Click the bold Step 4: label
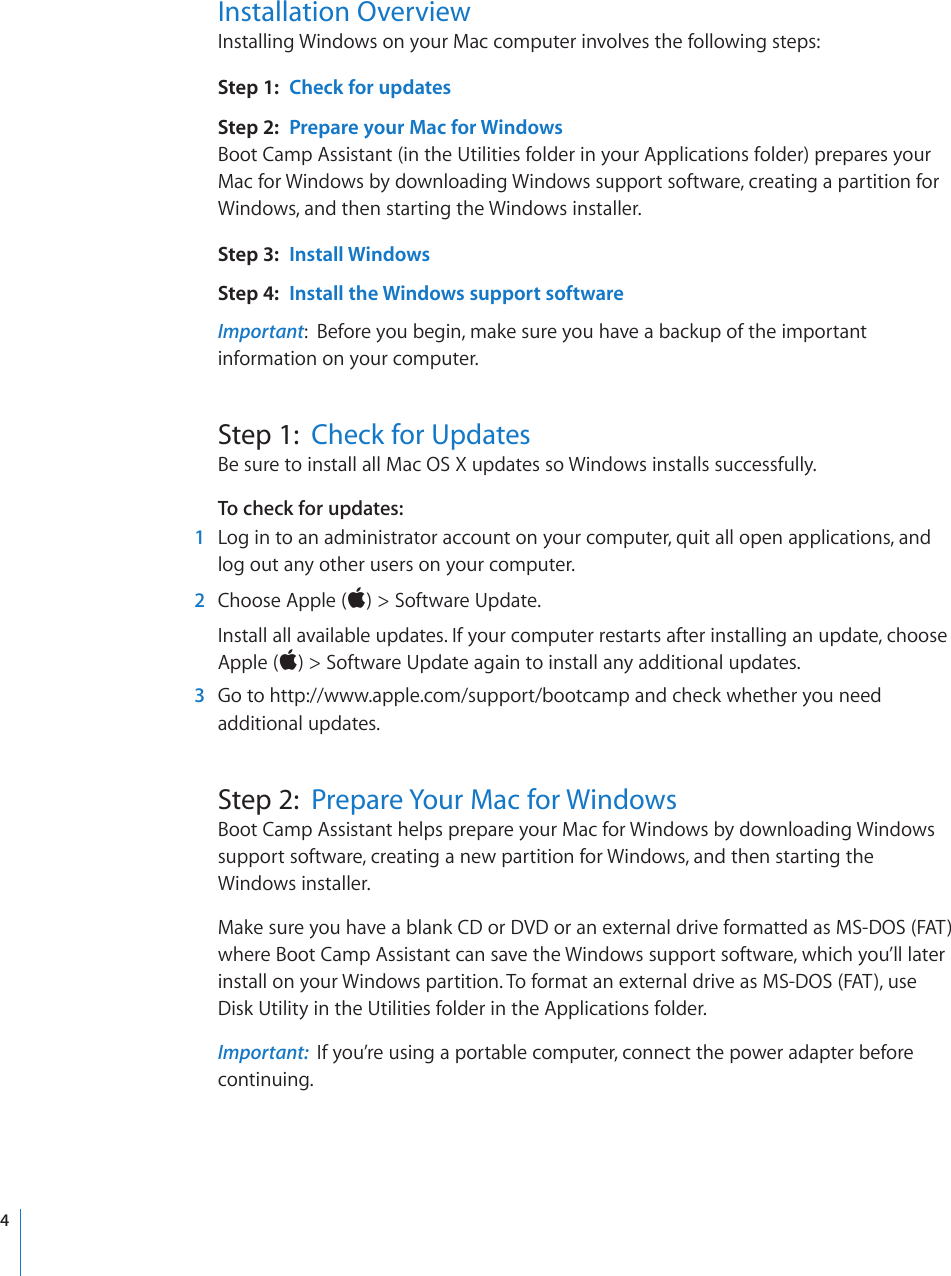 pyautogui.click(x=248, y=293)
